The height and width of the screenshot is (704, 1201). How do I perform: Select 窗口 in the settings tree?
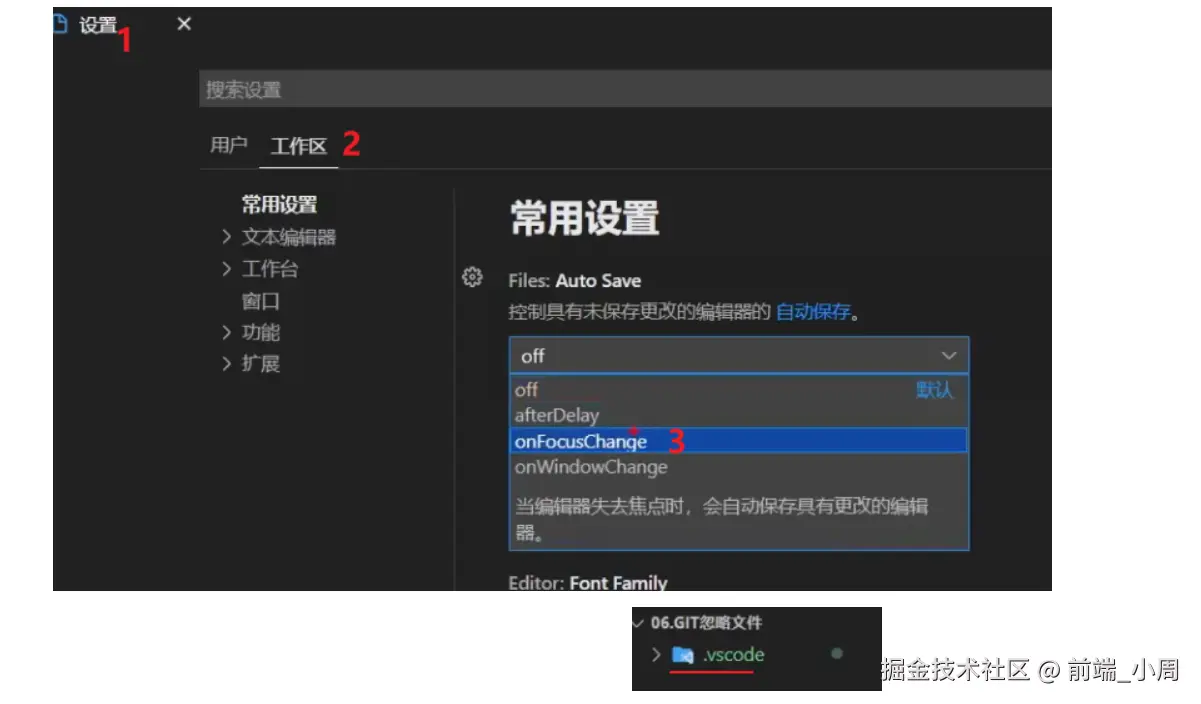[261, 301]
